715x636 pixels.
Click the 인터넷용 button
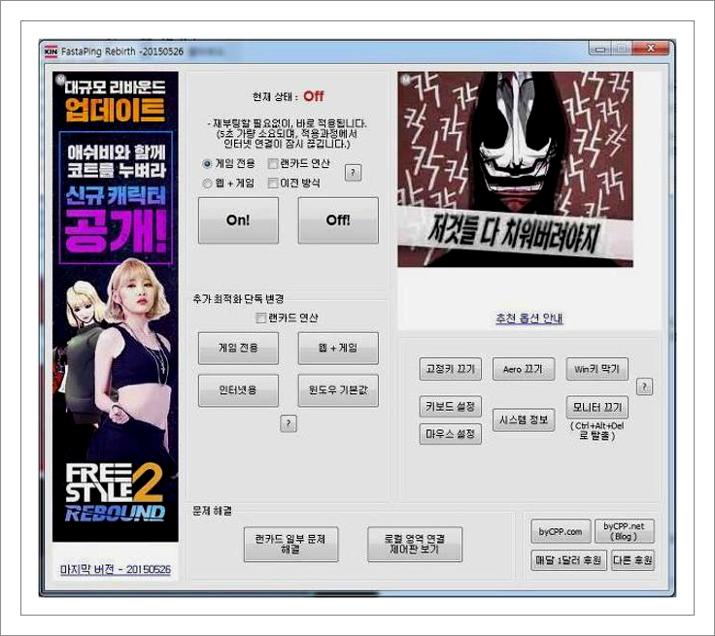tap(238, 390)
